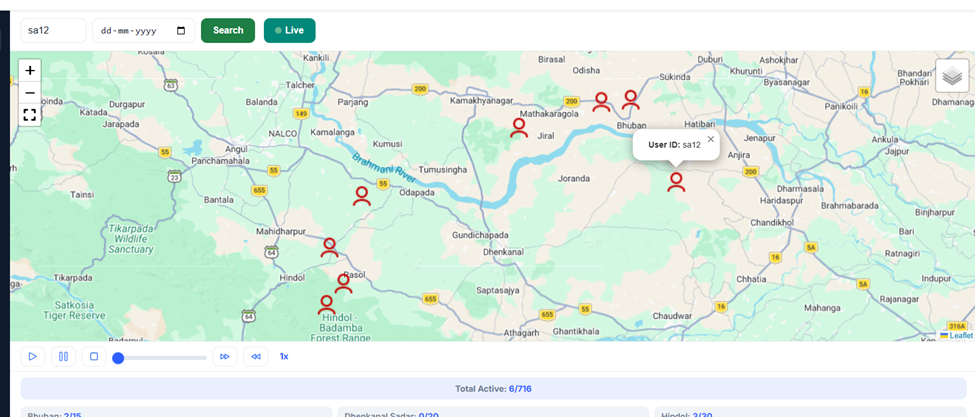Click the Chaudwar town label
975x417 pixels.
click(x=672, y=316)
